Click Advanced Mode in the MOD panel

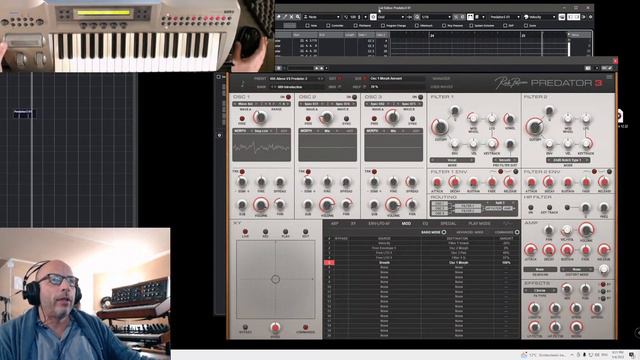click(470, 232)
